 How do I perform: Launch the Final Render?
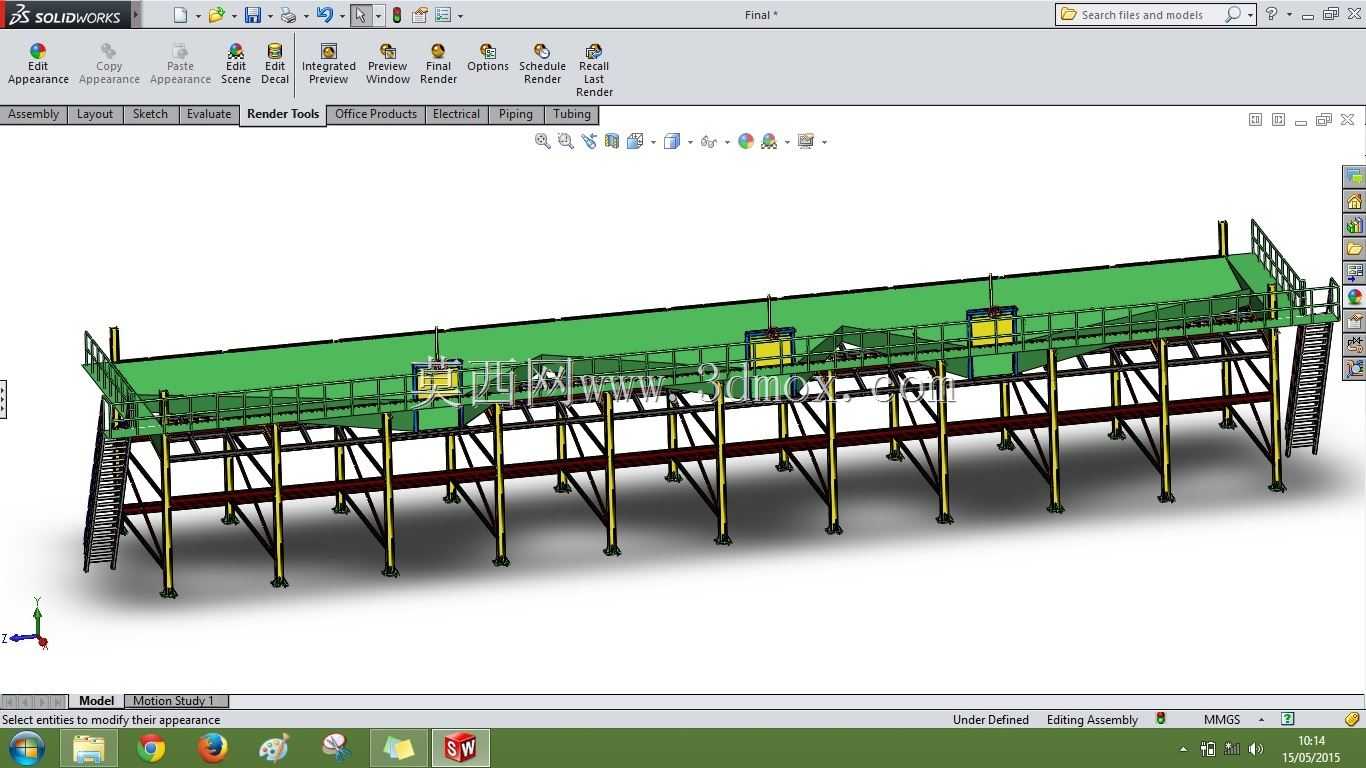[x=438, y=64]
